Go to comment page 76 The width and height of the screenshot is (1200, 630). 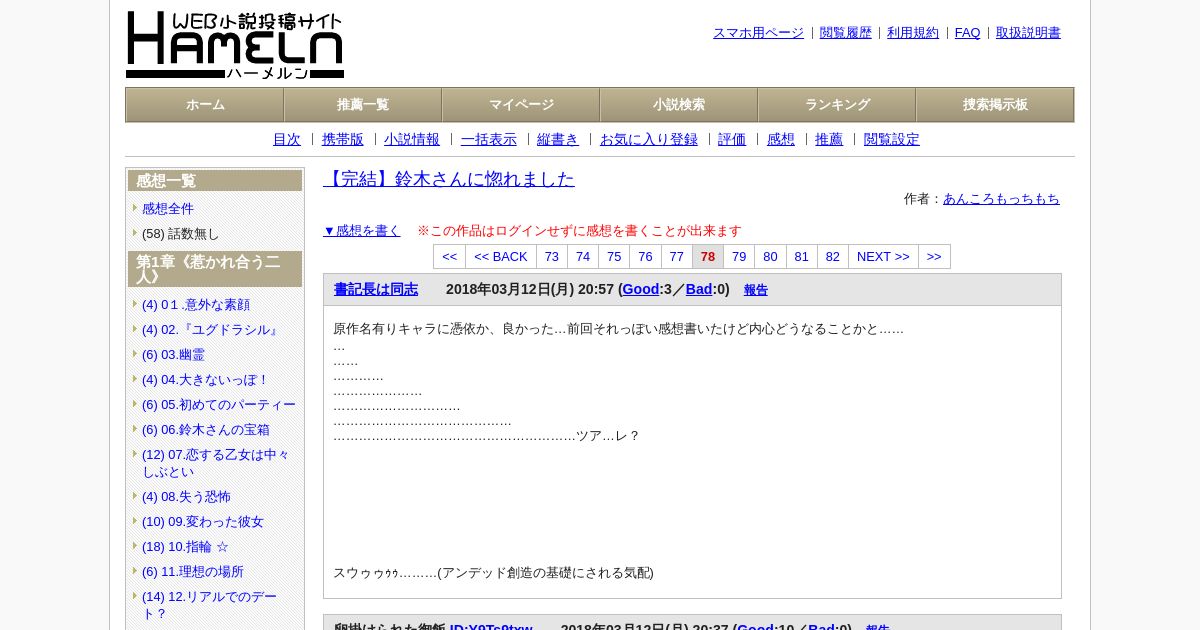click(x=645, y=257)
